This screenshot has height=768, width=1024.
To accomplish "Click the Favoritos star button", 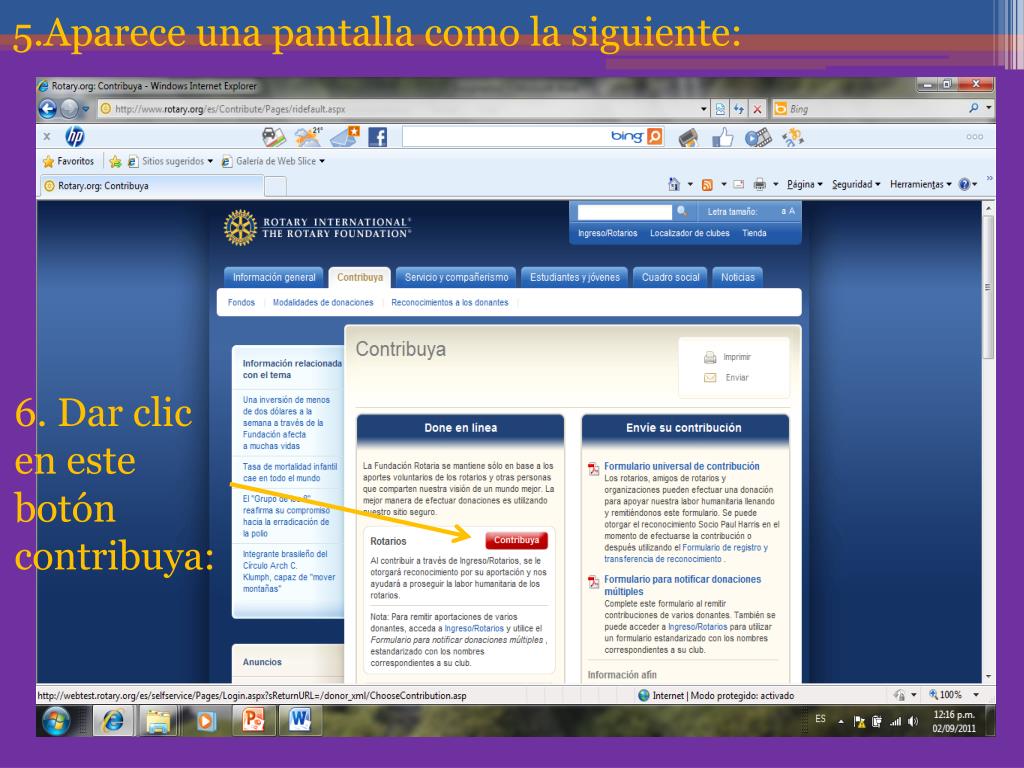I will (x=69, y=161).
